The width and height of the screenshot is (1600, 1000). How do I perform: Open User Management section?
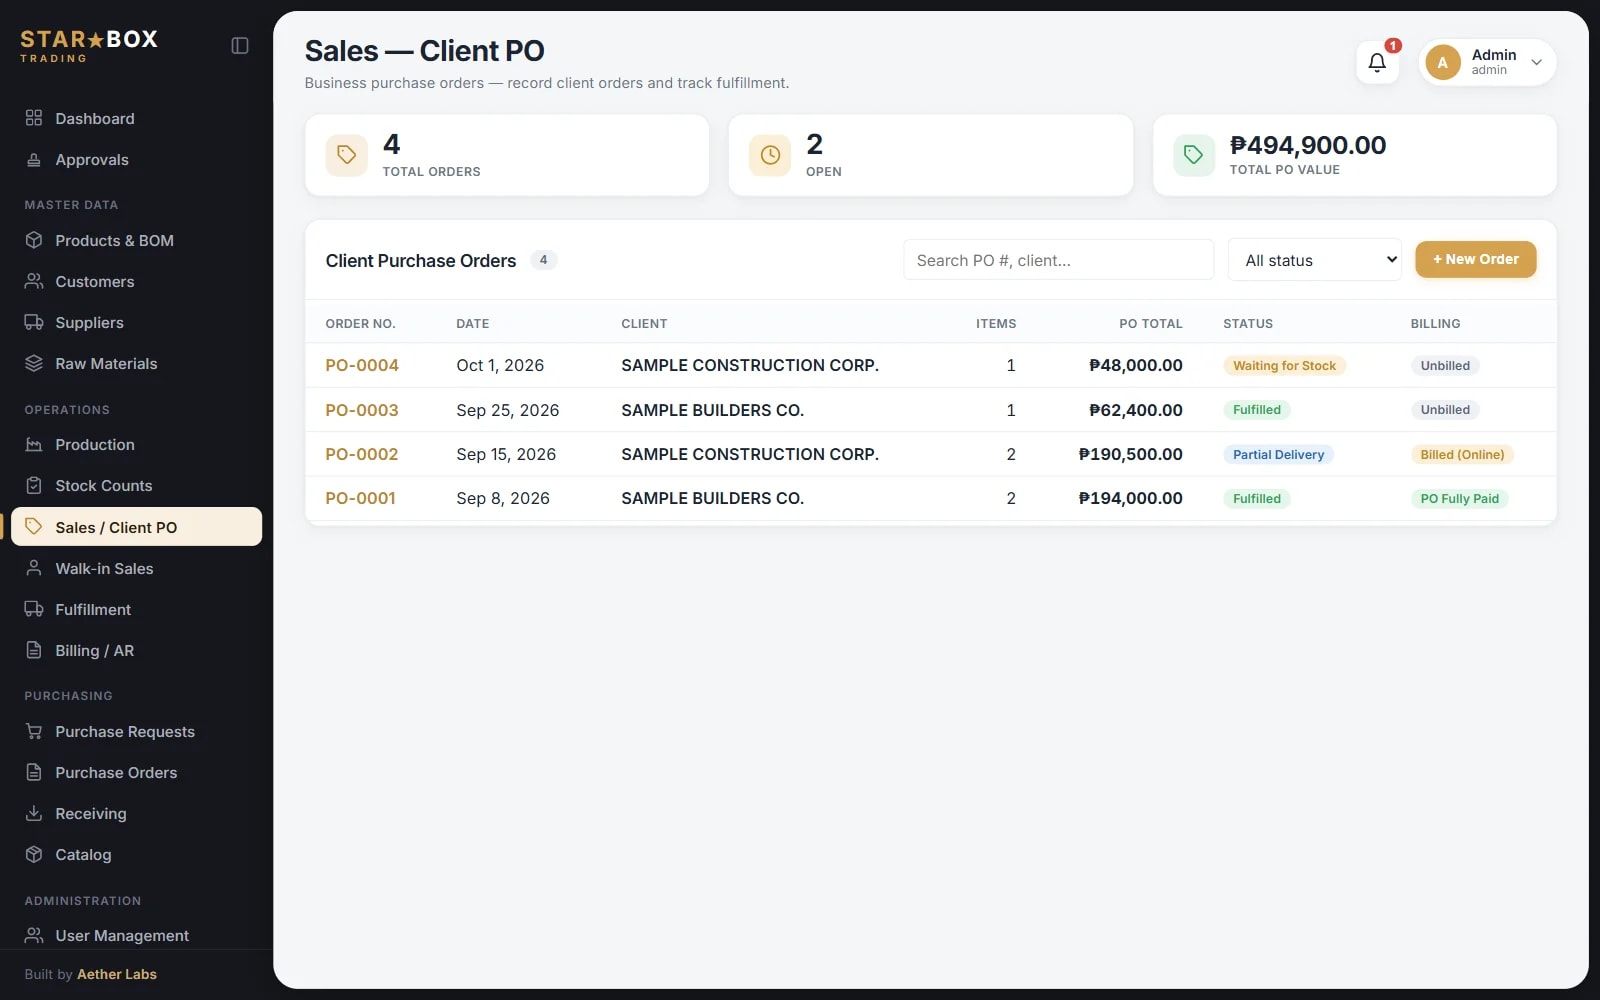point(122,935)
